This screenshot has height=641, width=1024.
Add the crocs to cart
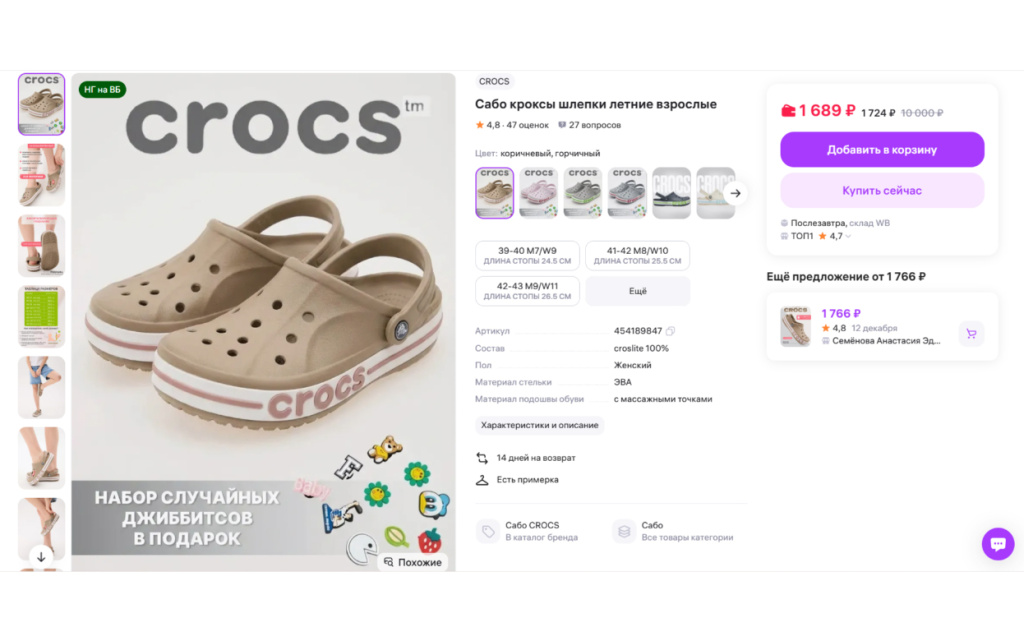882,149
